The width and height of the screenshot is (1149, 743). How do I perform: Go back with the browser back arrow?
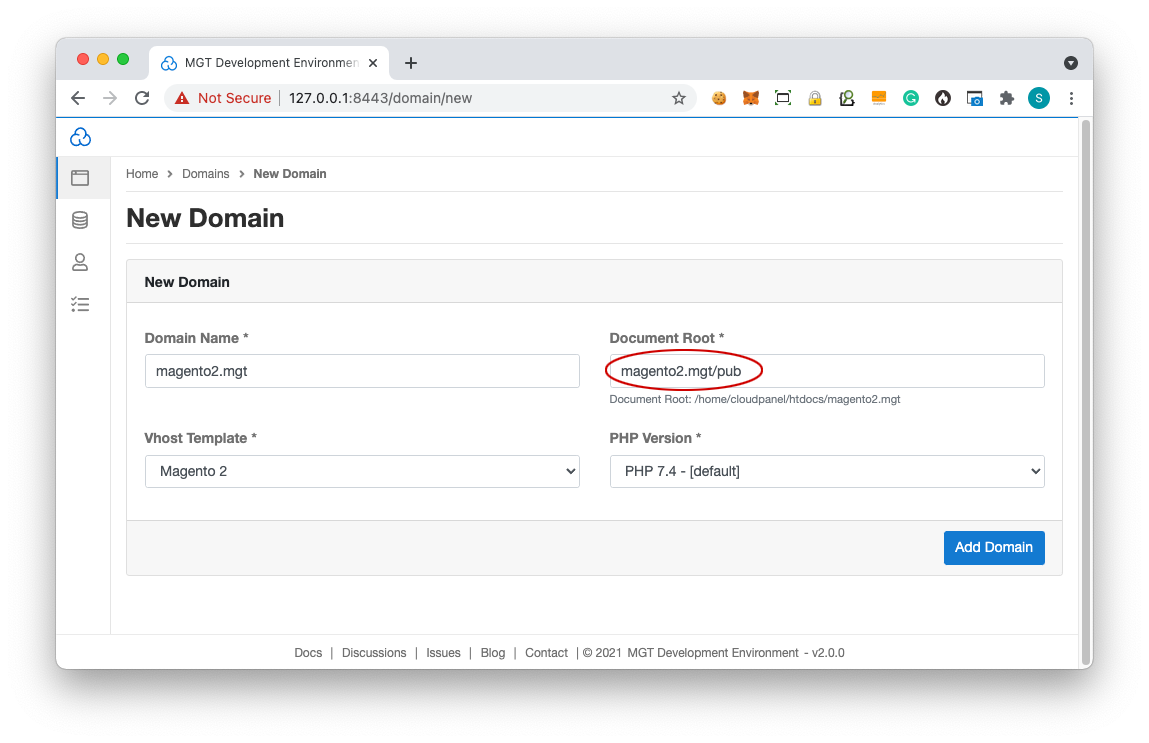(x=78, y=98)
